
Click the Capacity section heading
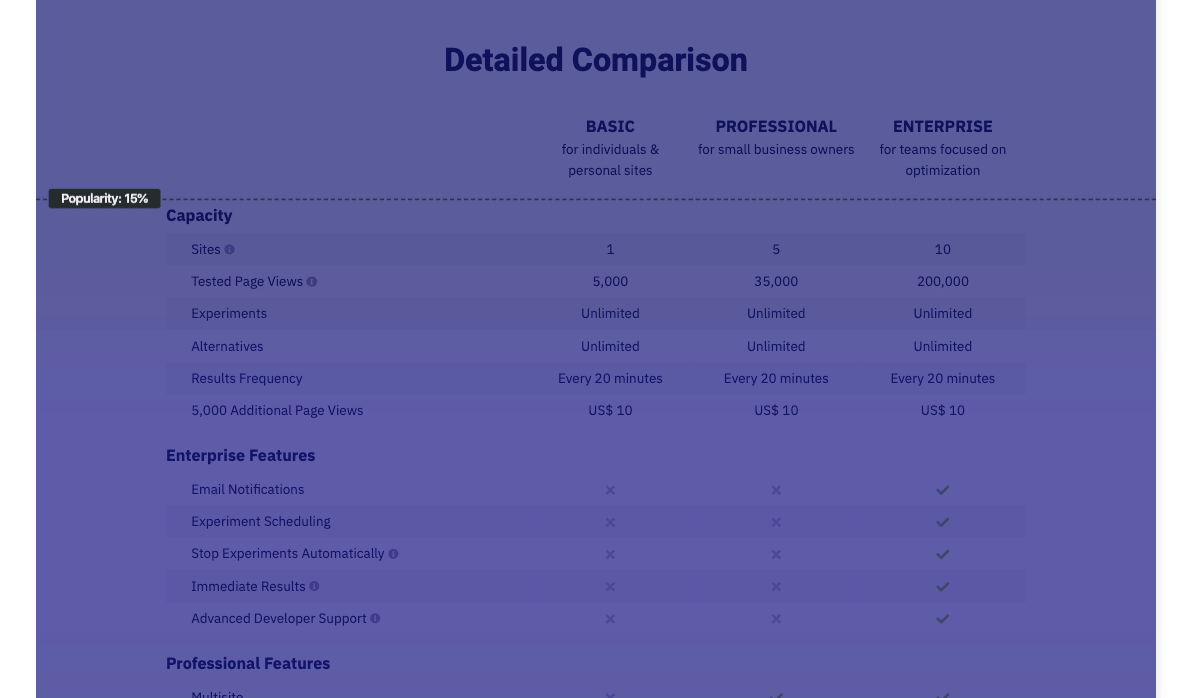pos(199,216)
